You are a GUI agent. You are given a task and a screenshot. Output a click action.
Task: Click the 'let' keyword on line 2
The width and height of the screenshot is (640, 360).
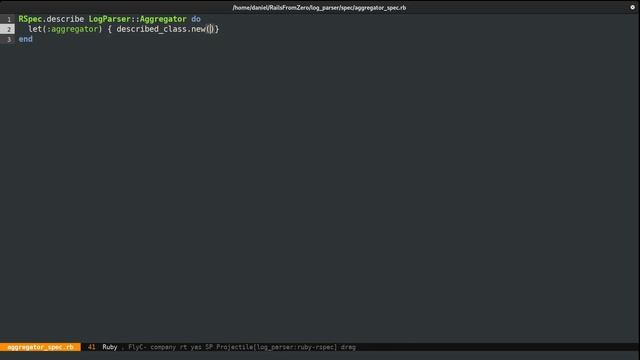(x=35, y=29)
